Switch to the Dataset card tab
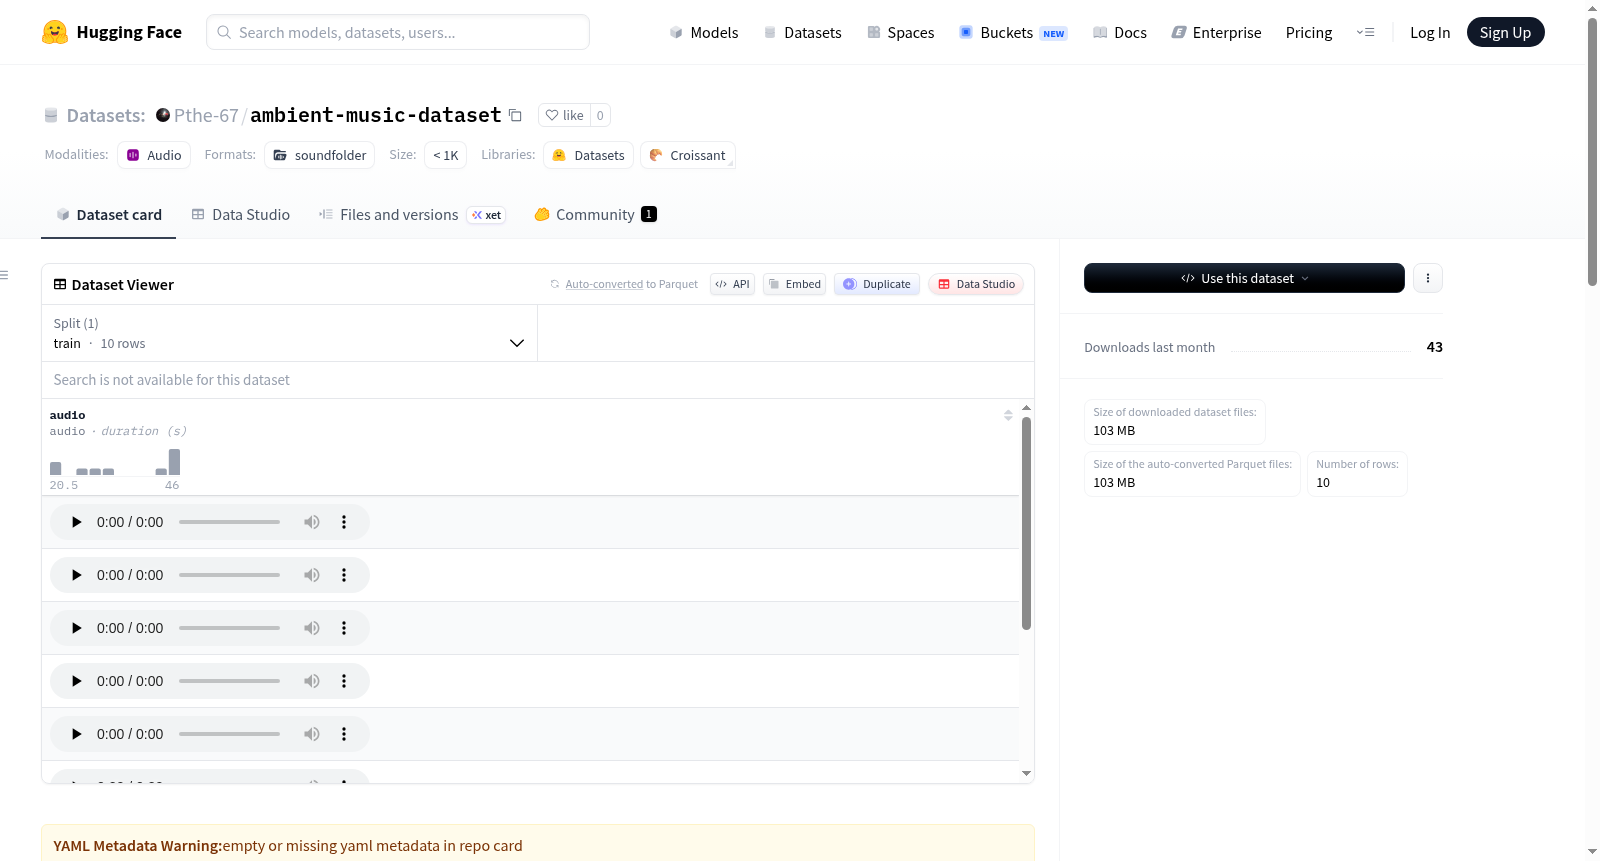The image size is (1600, 861). click(108, 214)
